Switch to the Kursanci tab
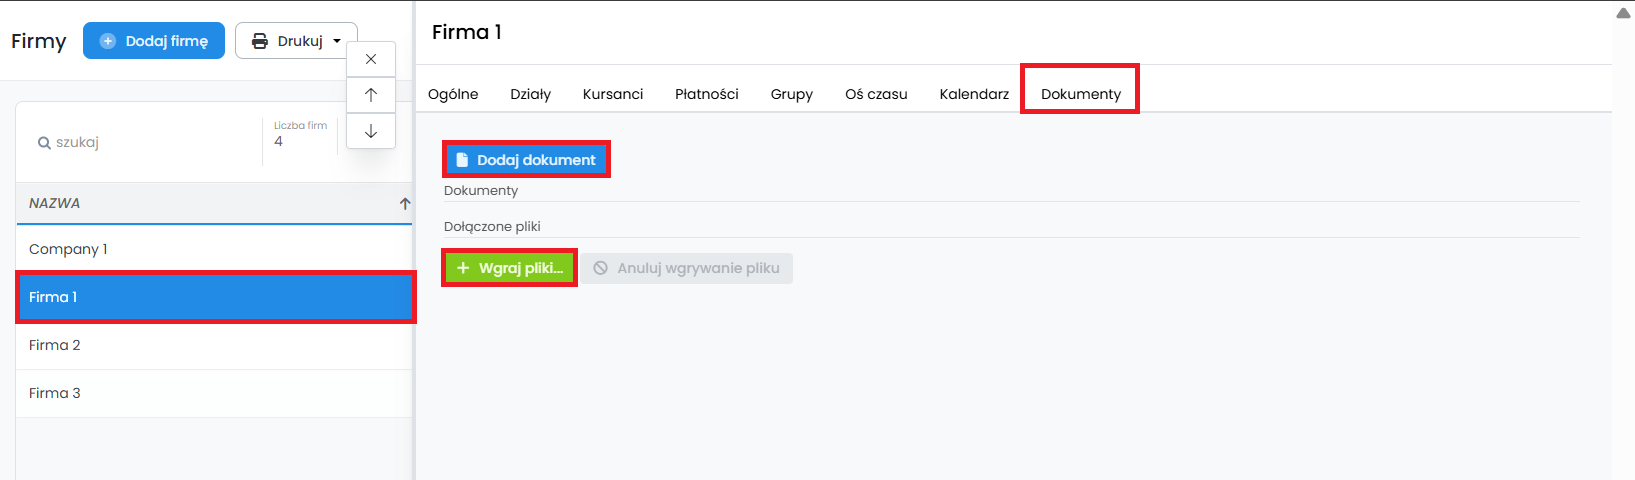Screen dimensions: 1635x480 (x=613, y=94)
